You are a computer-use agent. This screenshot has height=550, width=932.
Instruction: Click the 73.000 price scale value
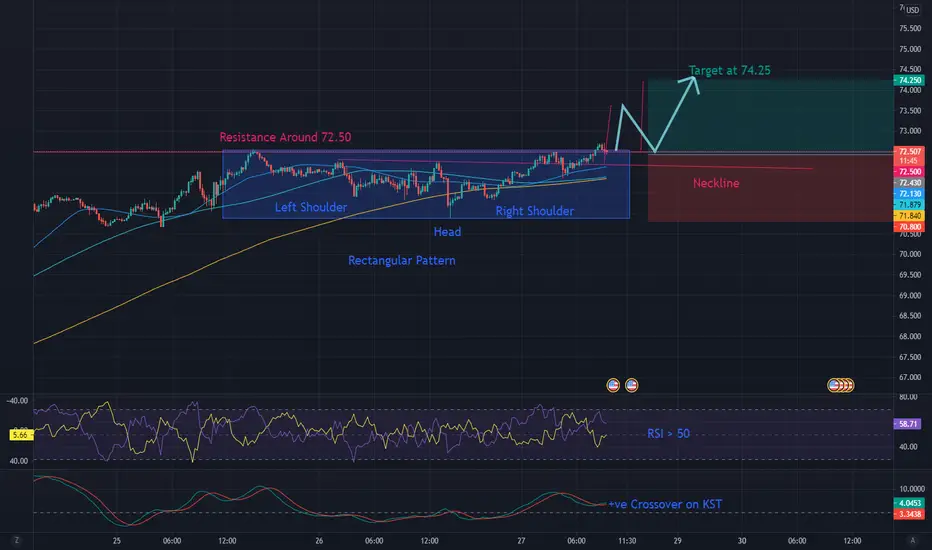[910, 131]
